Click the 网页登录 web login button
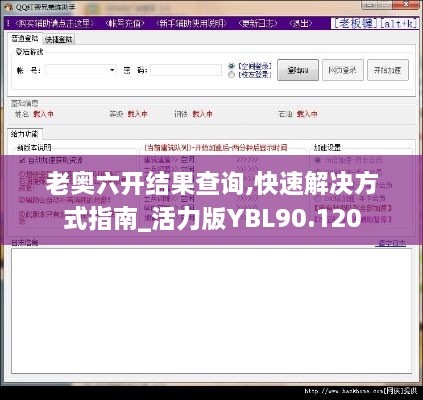Viewport: 423px width, 400px height. 343,70
